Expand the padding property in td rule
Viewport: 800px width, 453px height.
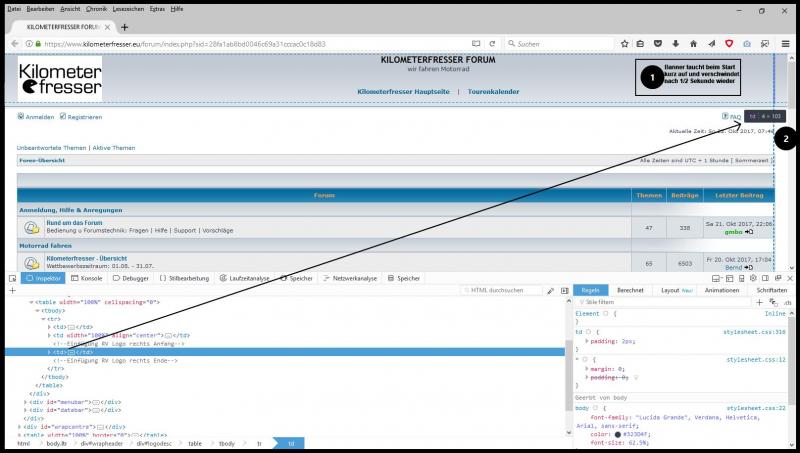point(587,341)
